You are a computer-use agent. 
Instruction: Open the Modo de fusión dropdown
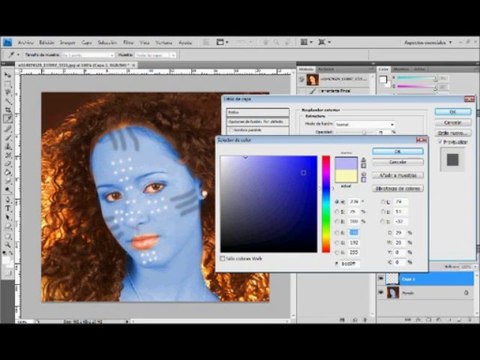(365, 124)
